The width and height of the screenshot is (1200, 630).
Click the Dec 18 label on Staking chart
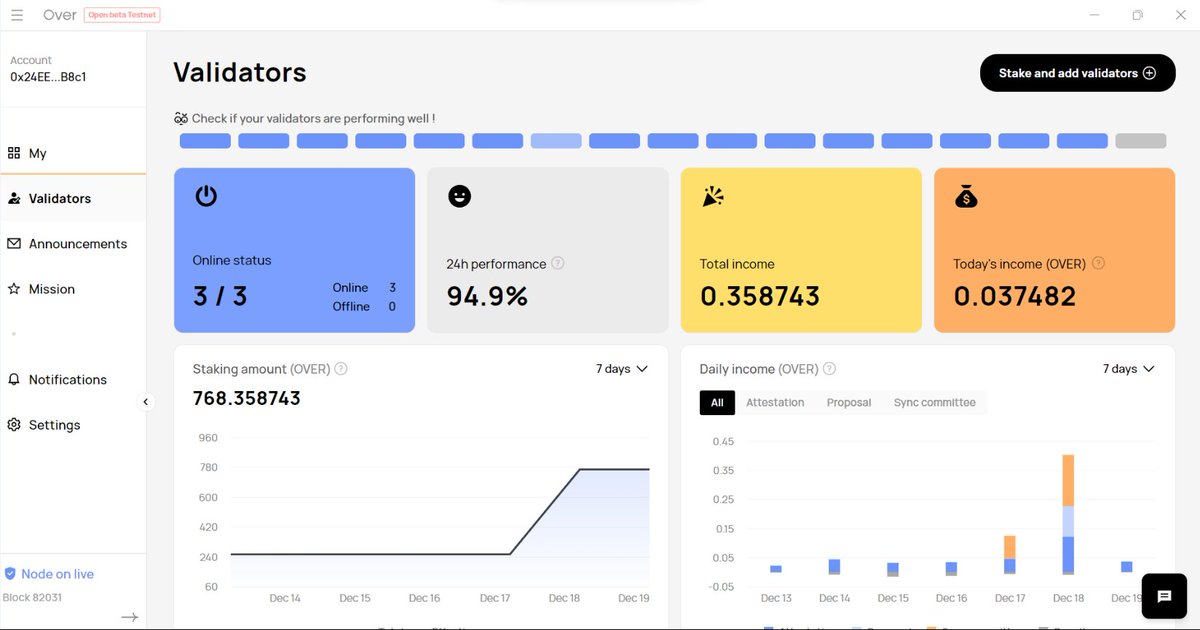(x=564, y=598)
